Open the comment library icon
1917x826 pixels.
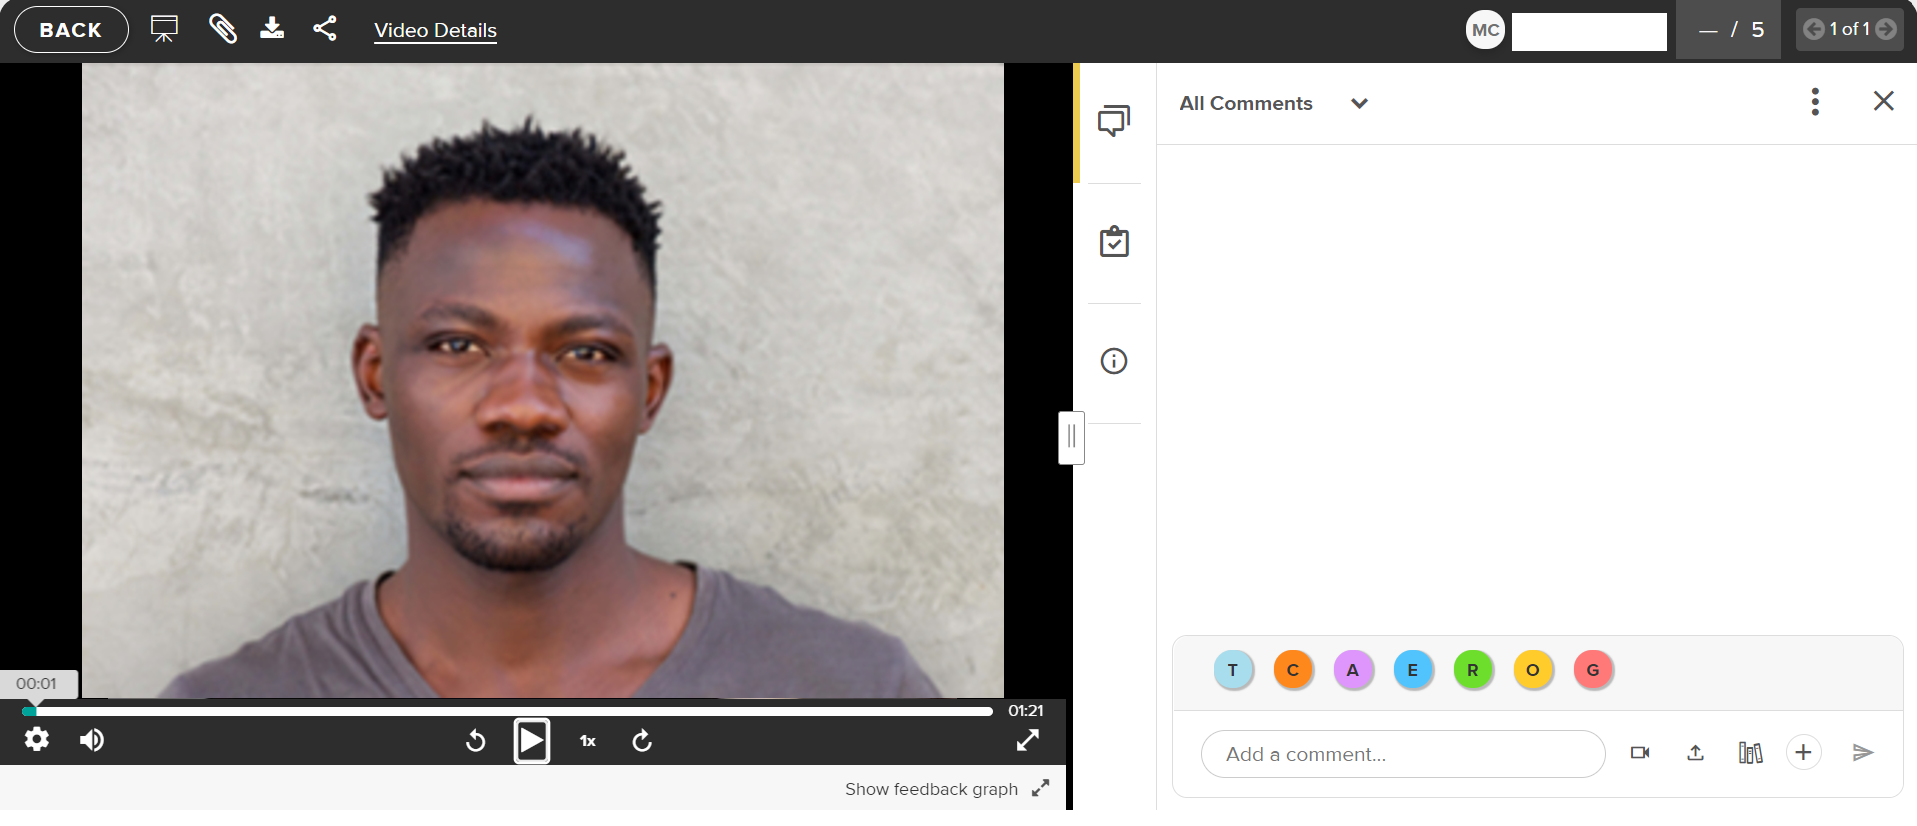[x=1750, y=753]
